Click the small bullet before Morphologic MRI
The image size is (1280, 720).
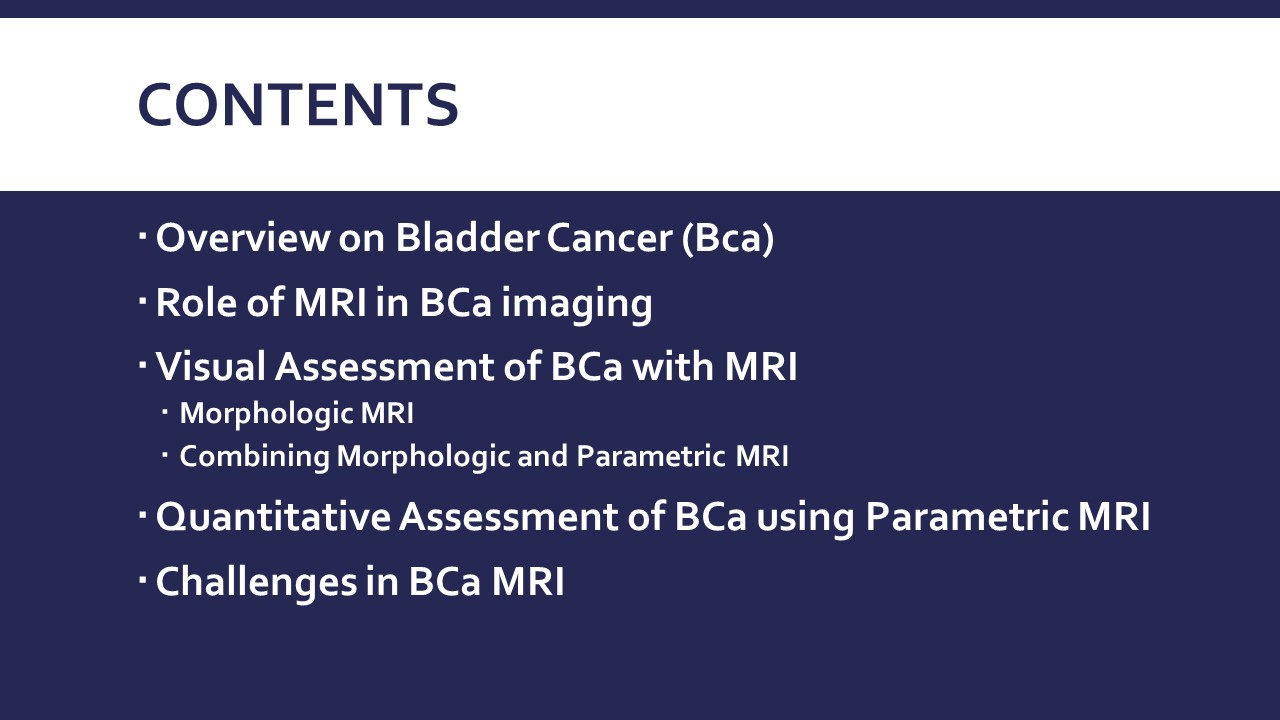[165, 412]
